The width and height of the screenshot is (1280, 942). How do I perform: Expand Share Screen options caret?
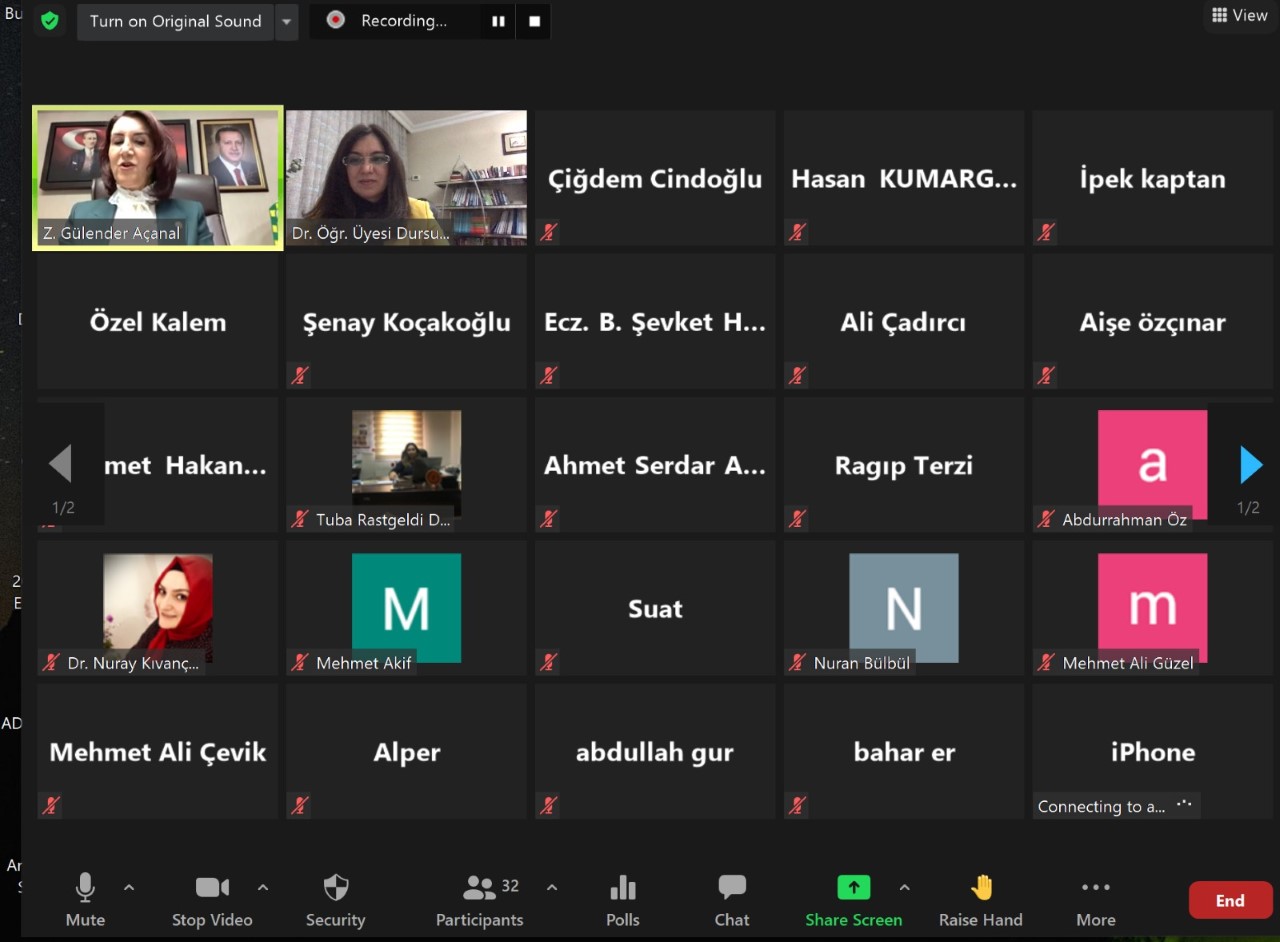coord(904,887)
